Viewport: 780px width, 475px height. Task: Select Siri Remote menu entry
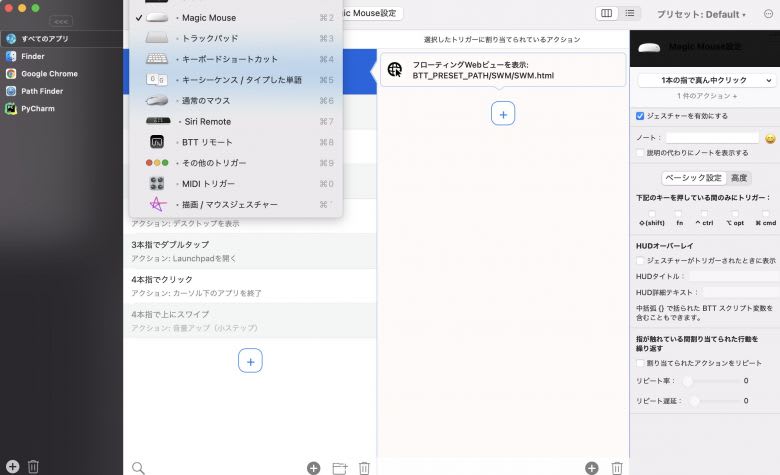pyautogui.click(x=236, y=121)
